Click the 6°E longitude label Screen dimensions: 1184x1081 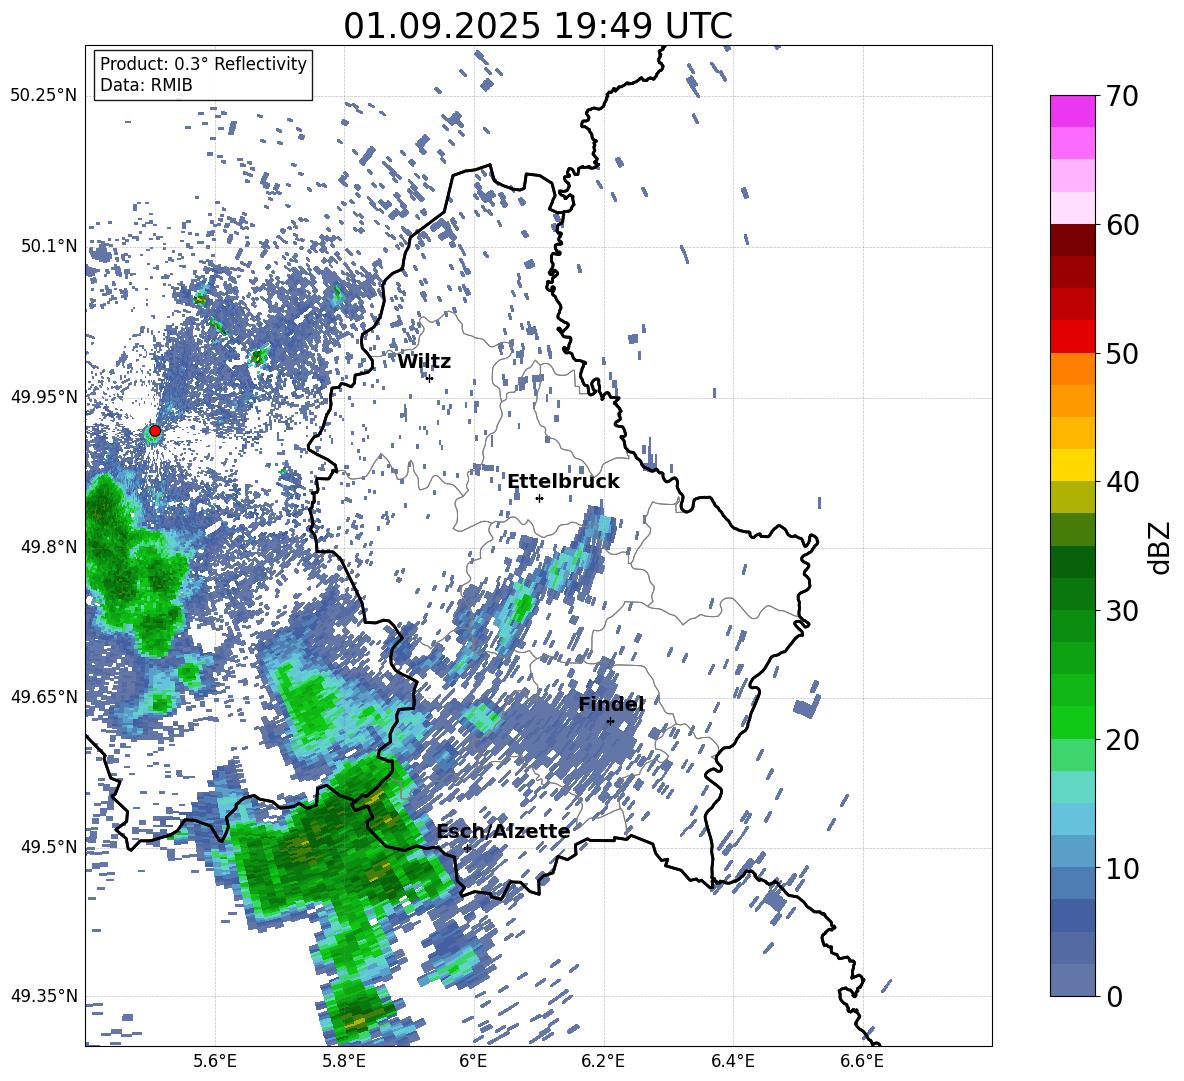pyautogui.click(x=473, y=1061)
